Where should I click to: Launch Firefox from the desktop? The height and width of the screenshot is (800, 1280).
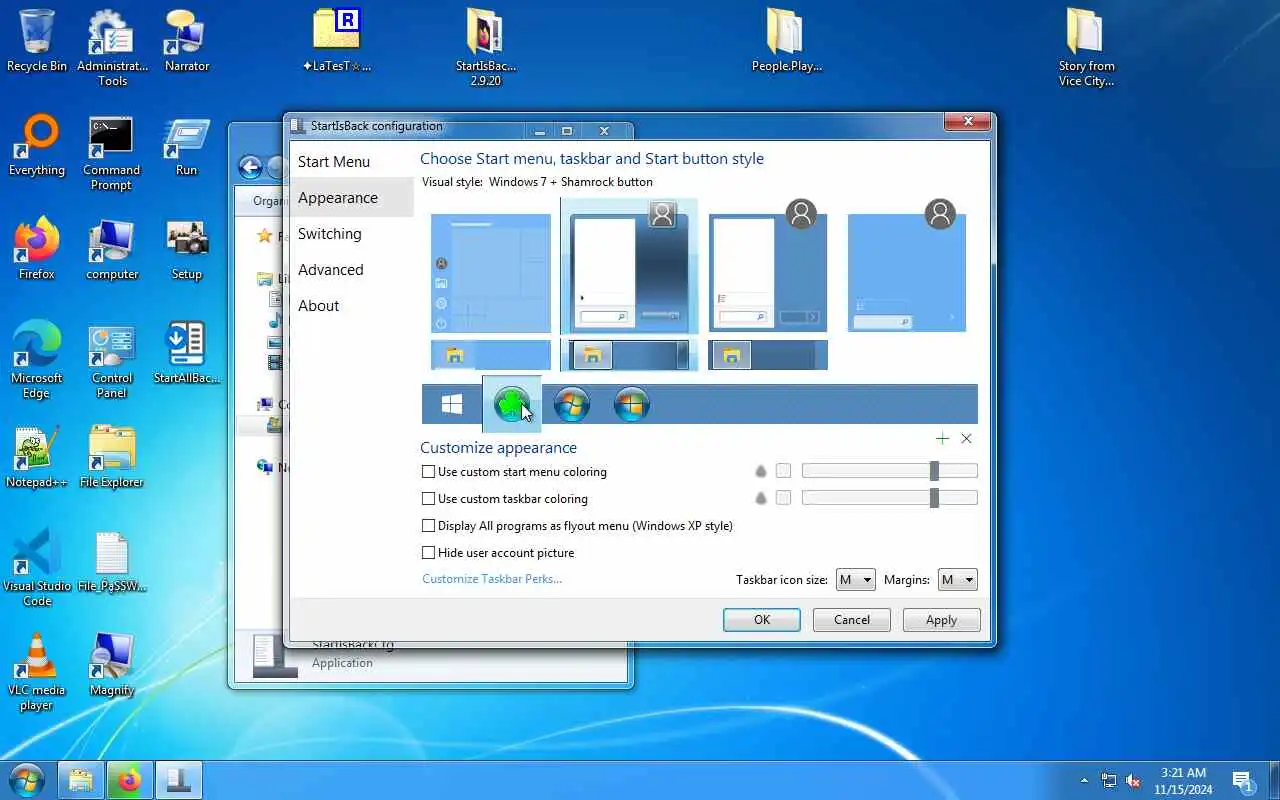click(x=37, y=250)
